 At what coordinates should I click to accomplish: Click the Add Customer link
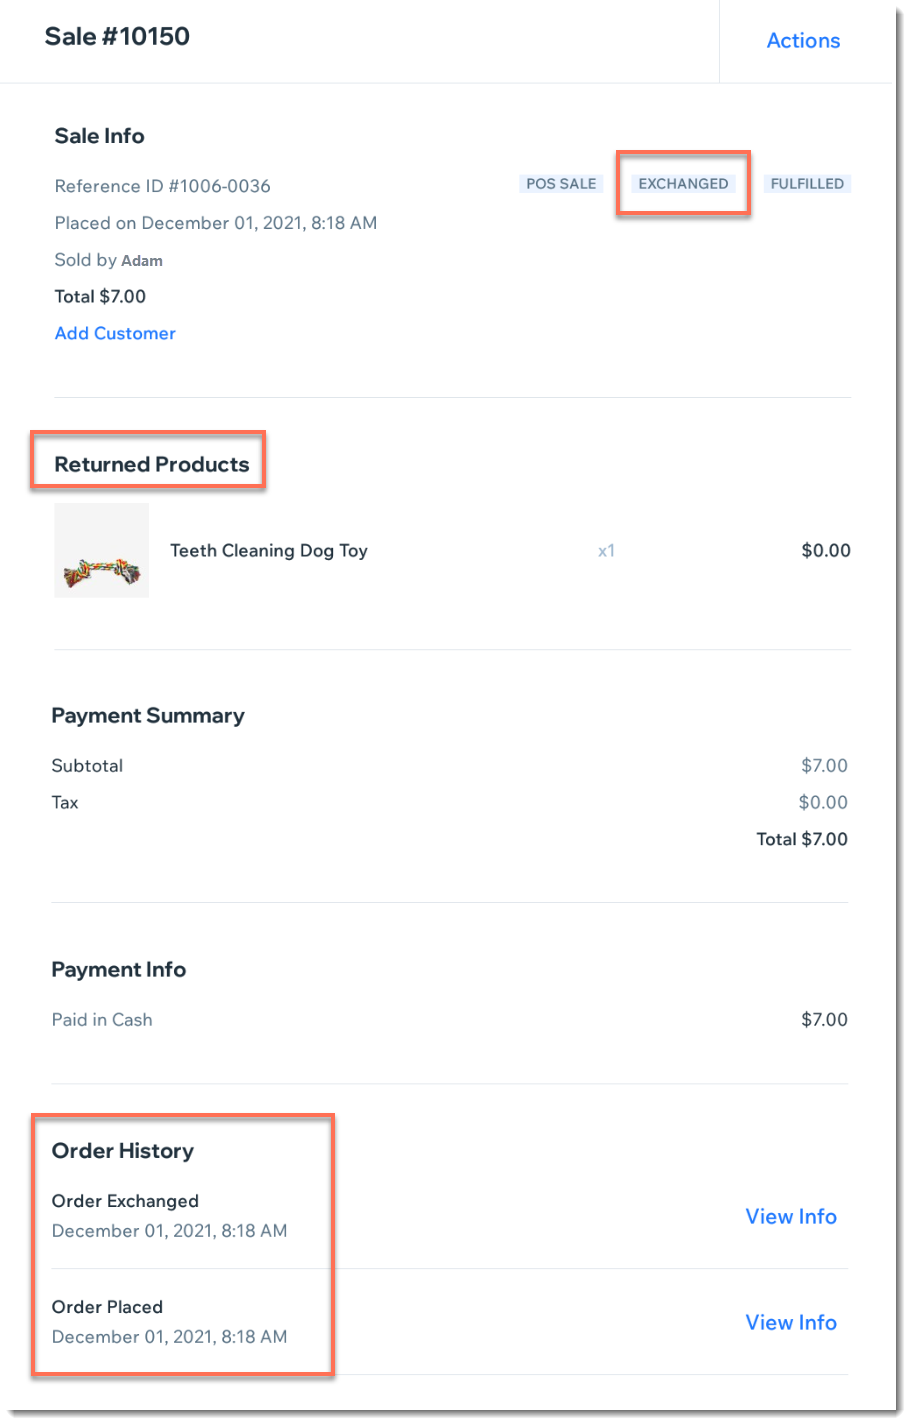click(x=115, y=333)
